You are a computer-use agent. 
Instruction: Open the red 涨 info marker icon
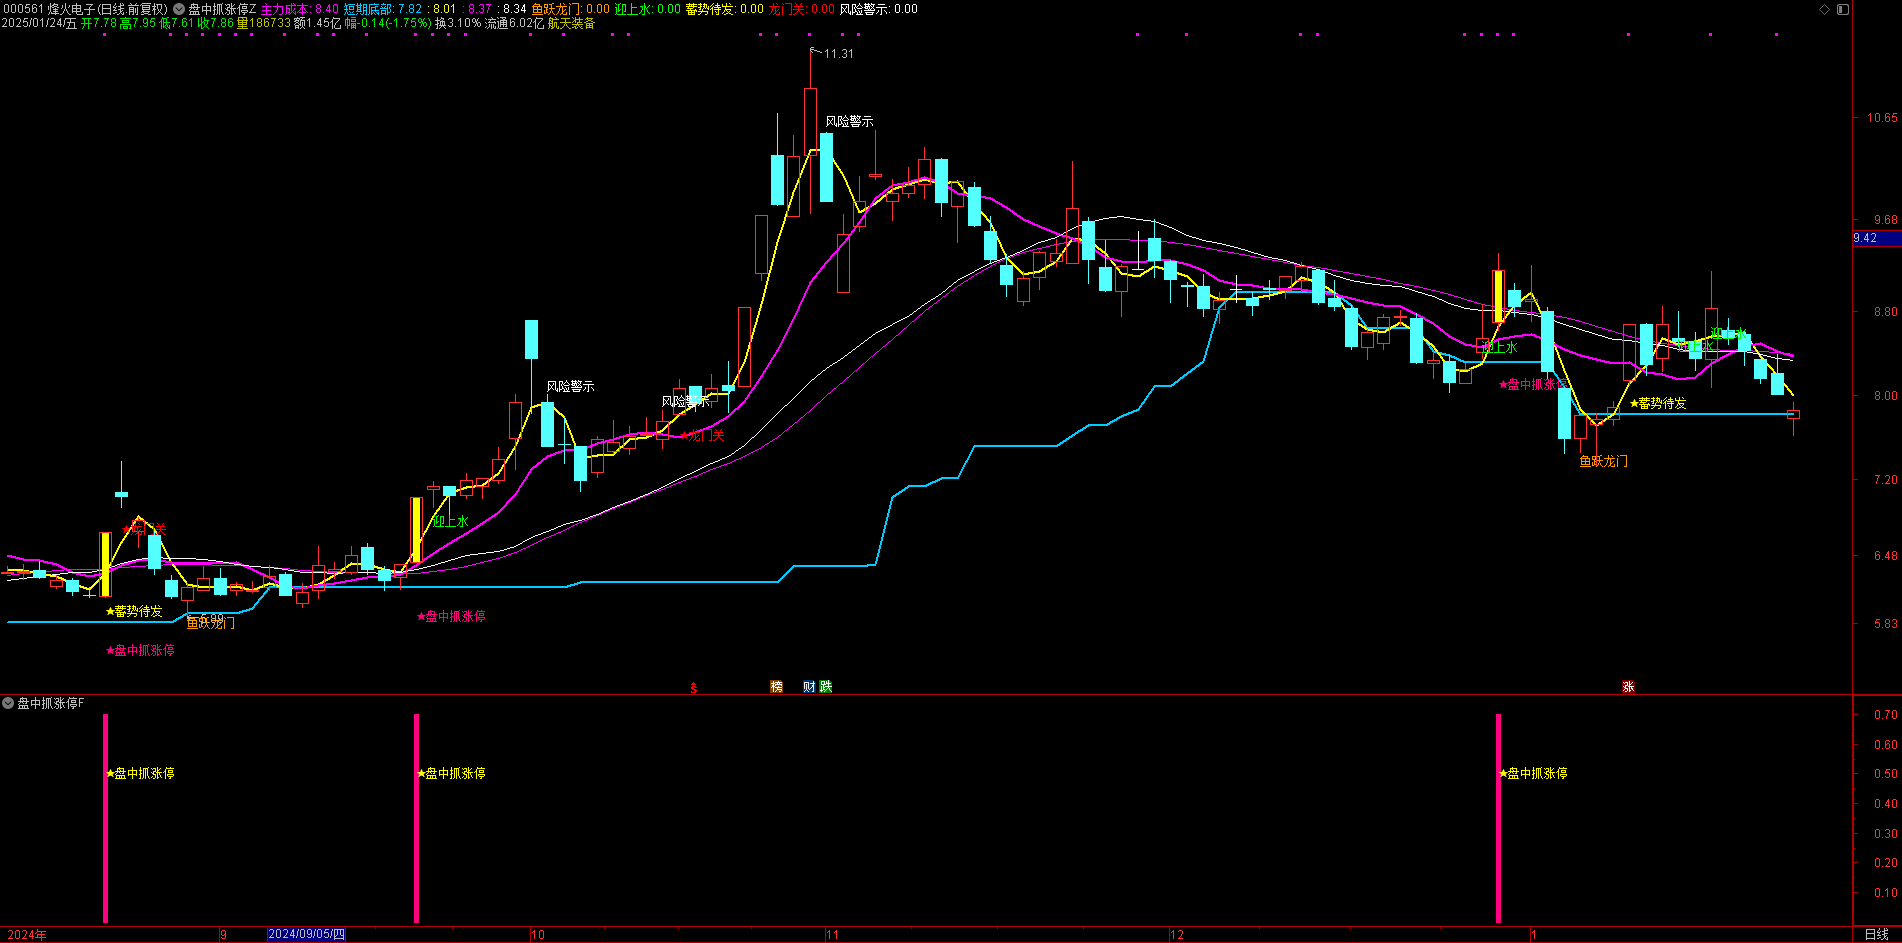[x=1628, y=686]
